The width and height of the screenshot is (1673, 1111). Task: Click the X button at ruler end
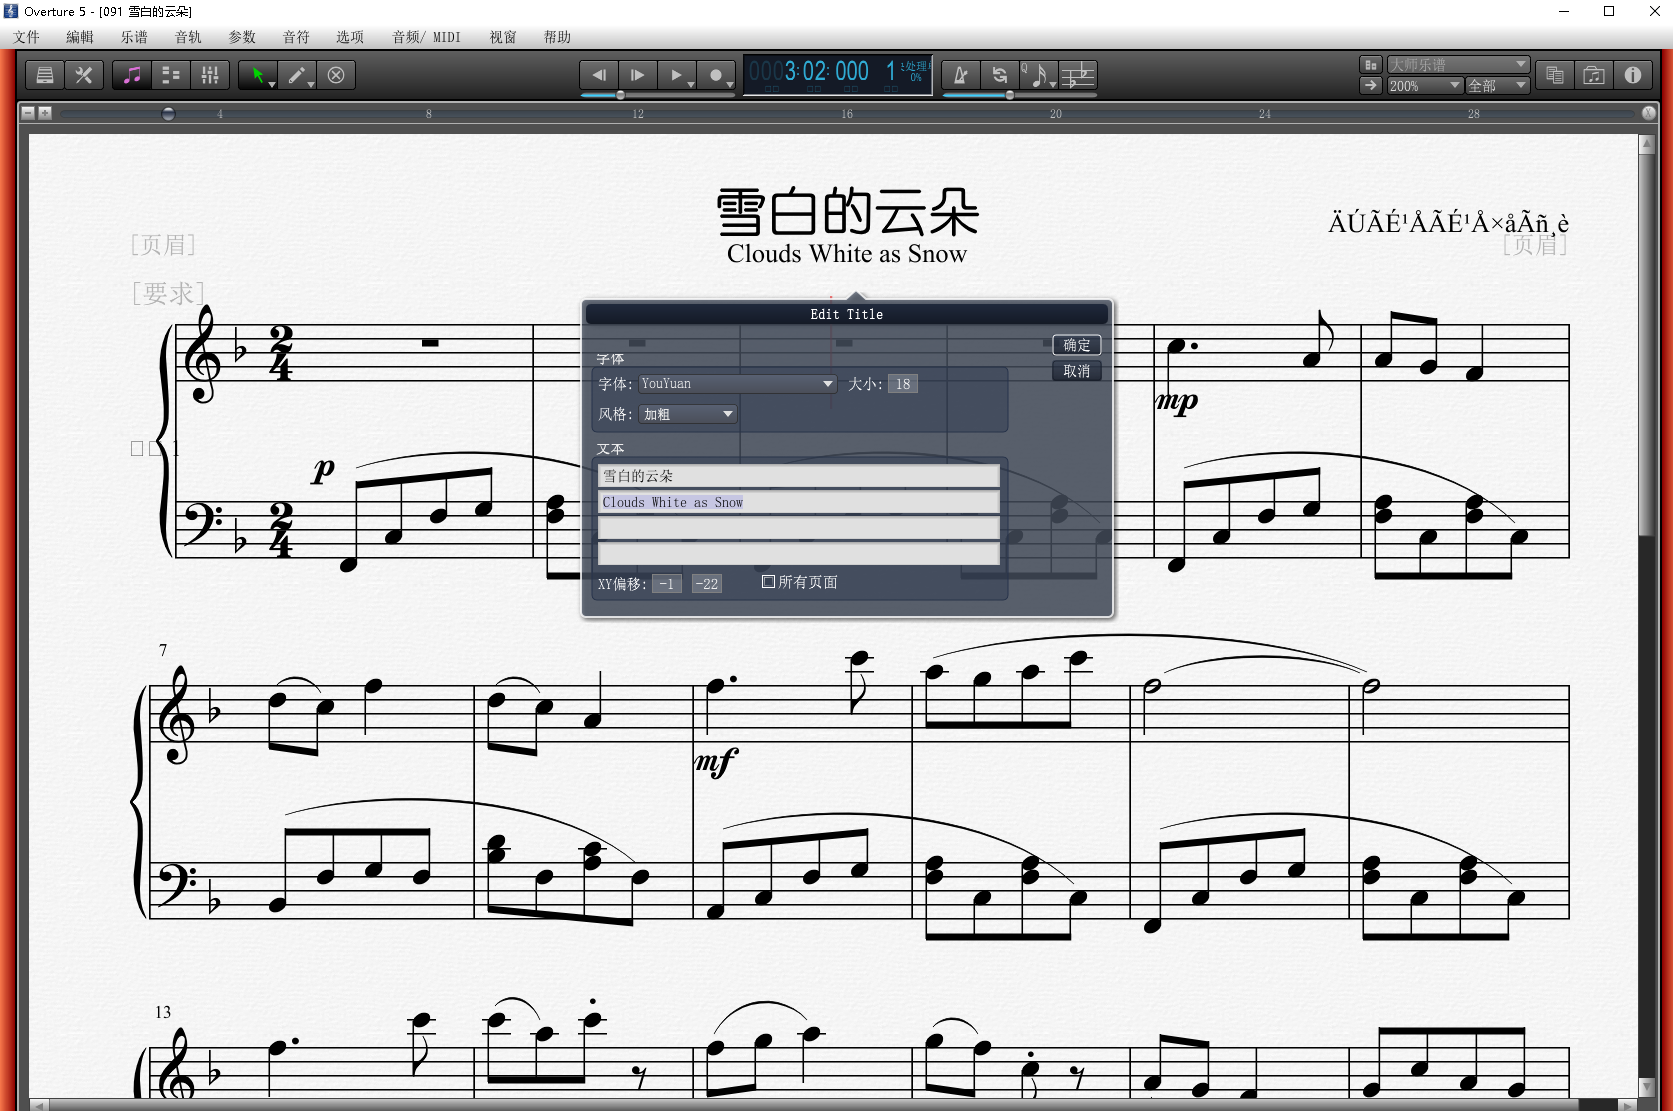click(x=1648, y=113)
